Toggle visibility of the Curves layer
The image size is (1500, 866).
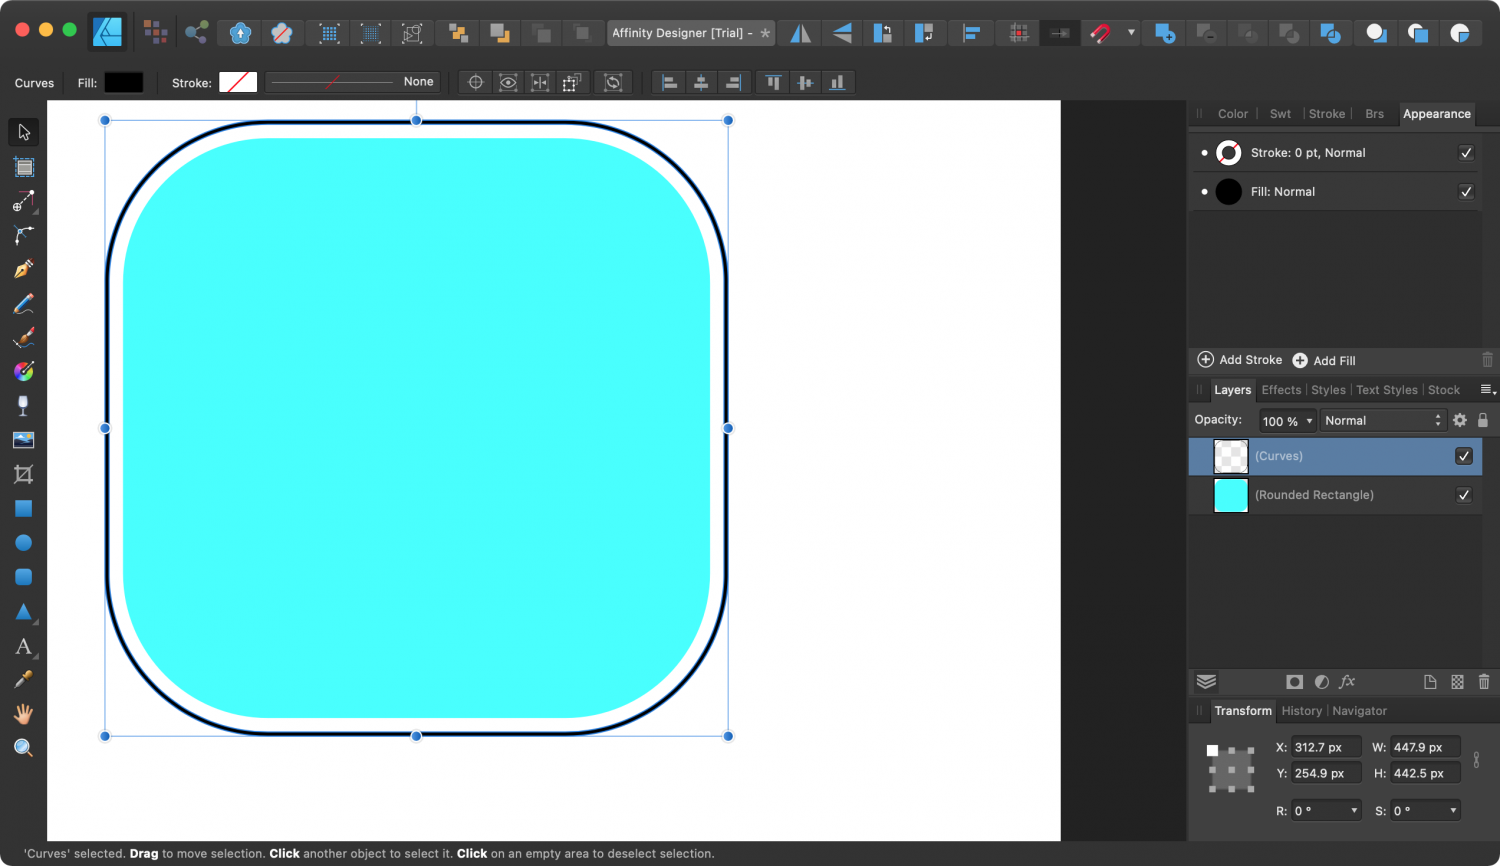tap(1464, 456)
